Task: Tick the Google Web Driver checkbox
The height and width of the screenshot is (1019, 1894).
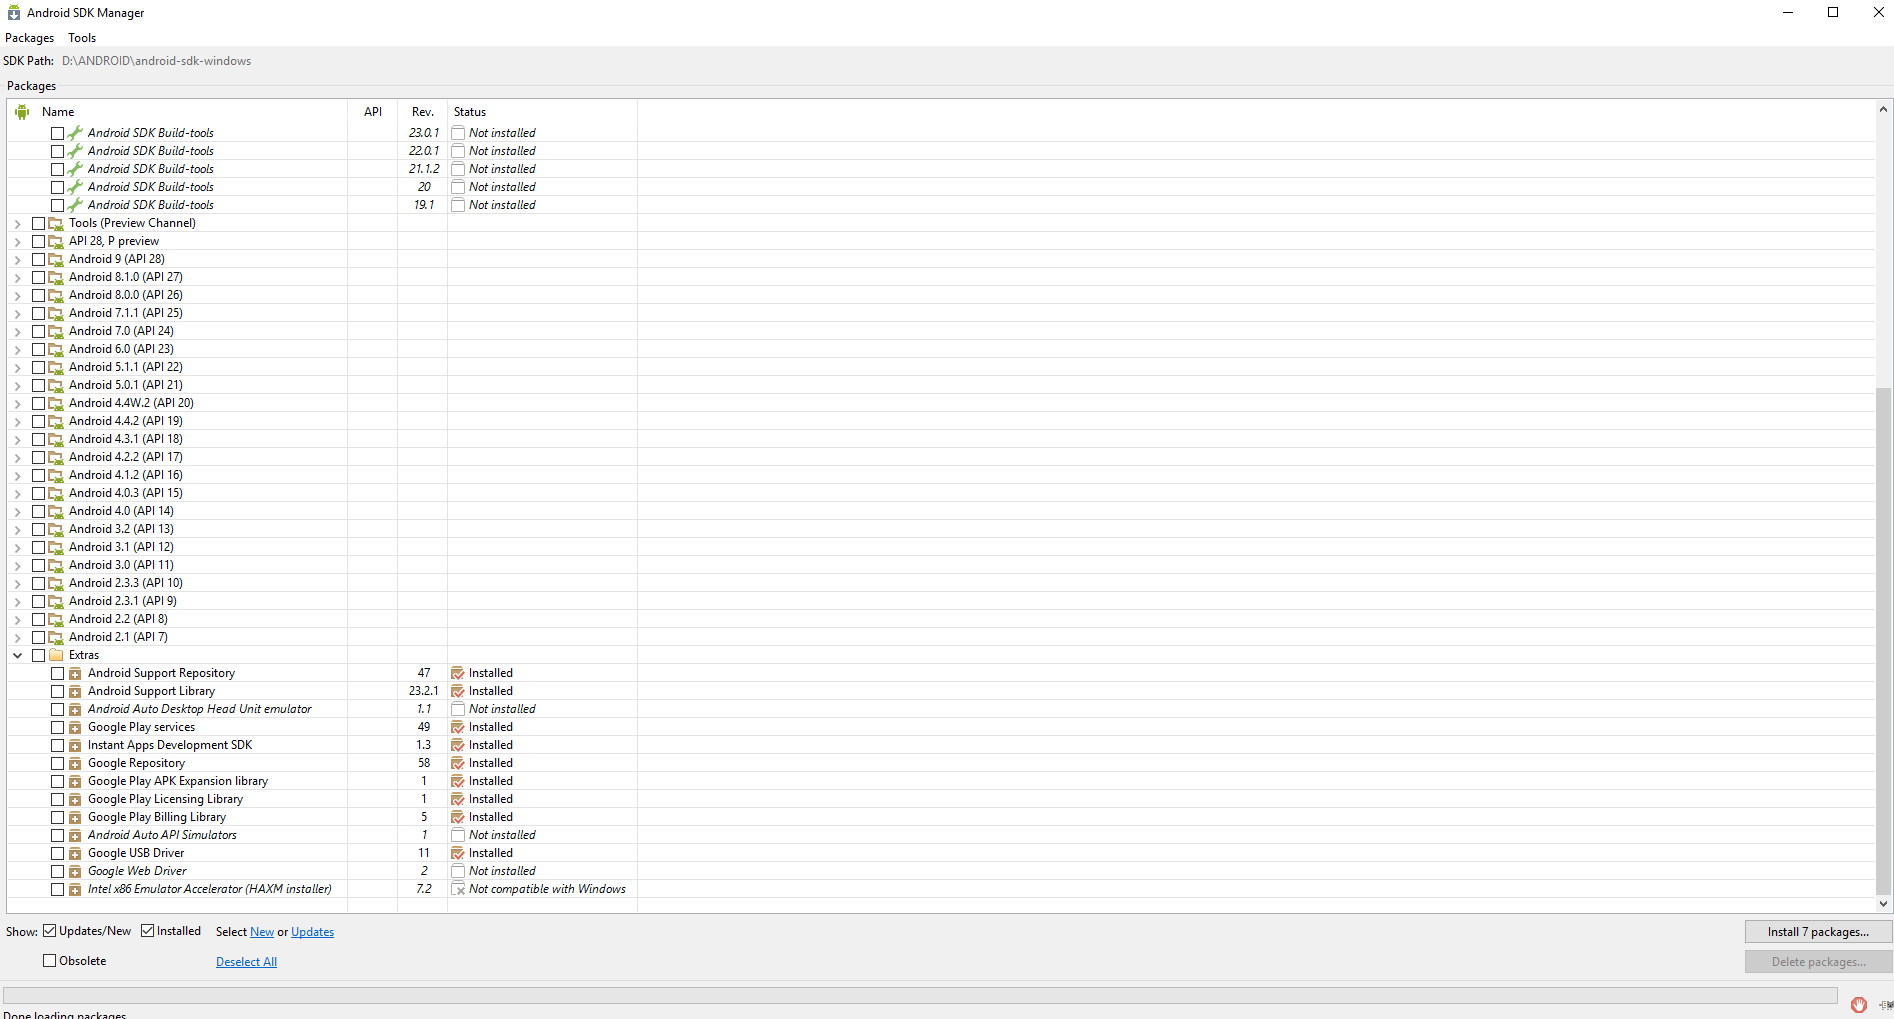Action: (57, 871)
